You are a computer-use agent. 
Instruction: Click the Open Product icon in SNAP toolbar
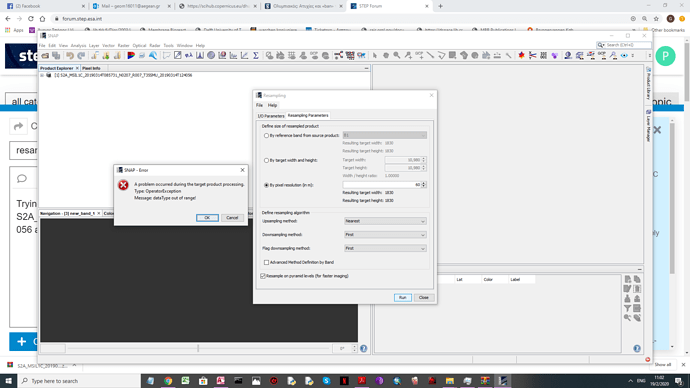(45, 55)
